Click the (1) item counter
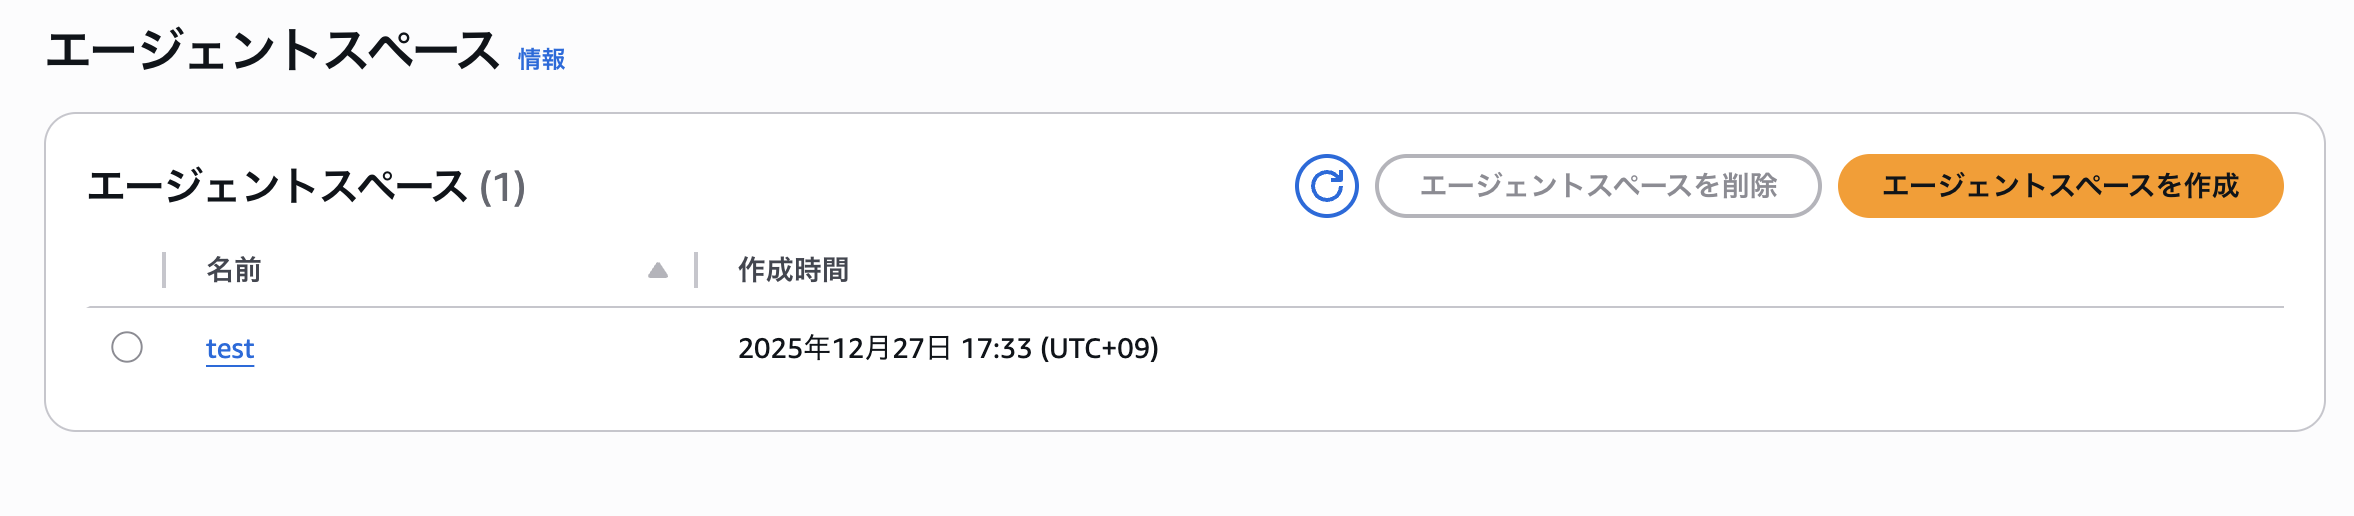 pos(502,187)
